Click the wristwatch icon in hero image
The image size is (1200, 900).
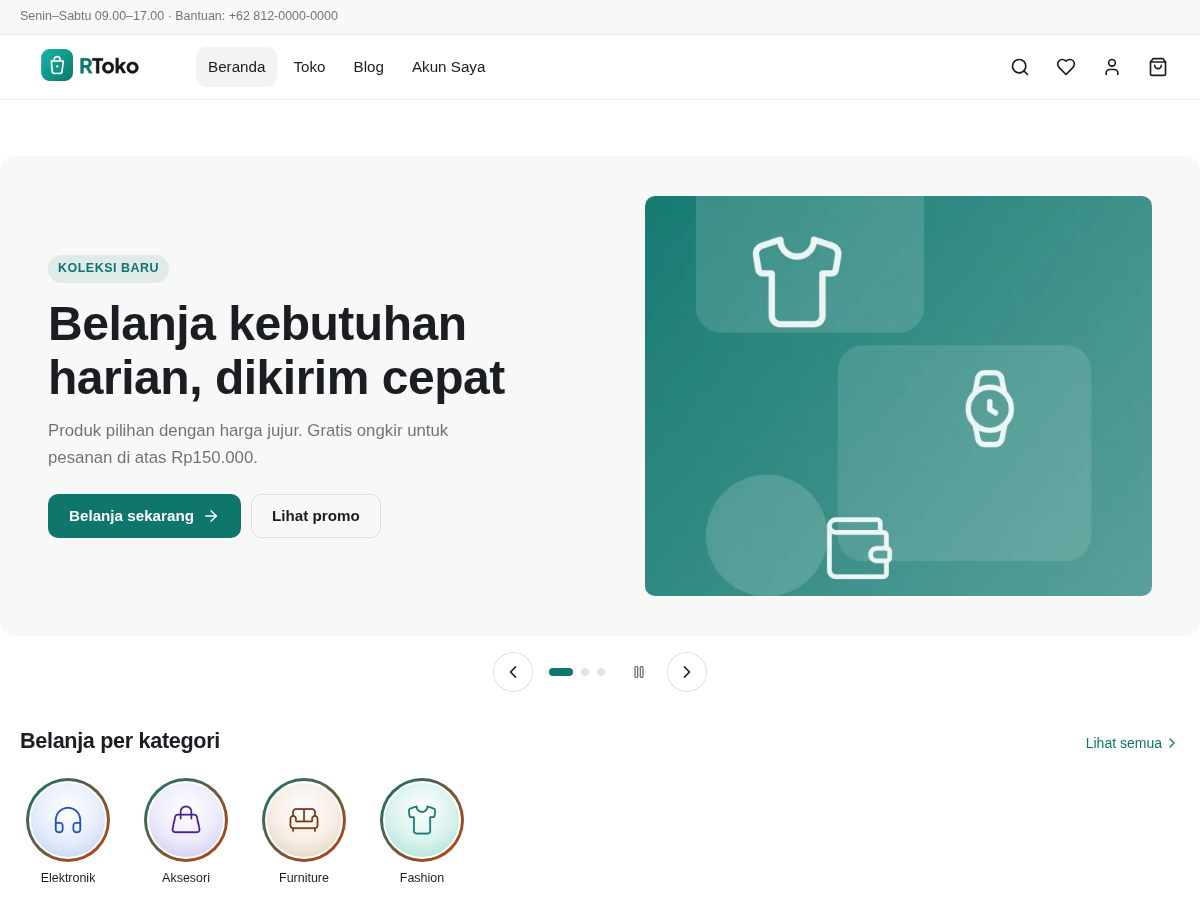click(x=990, y=408)
